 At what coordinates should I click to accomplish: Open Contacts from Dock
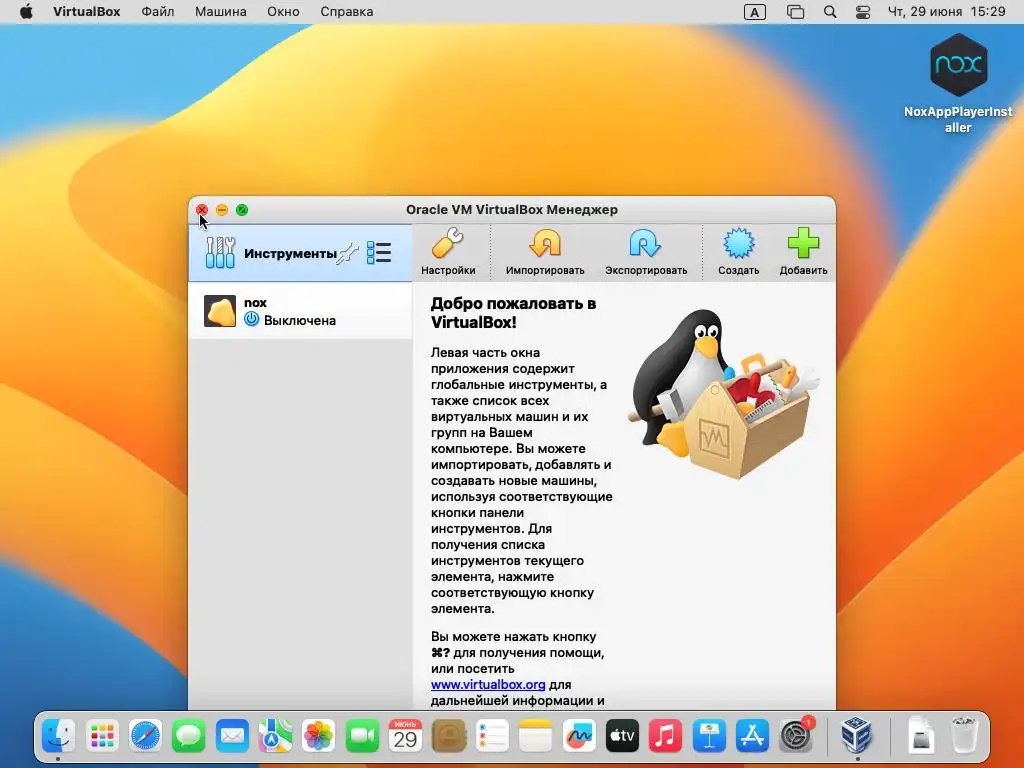(449, 737)
